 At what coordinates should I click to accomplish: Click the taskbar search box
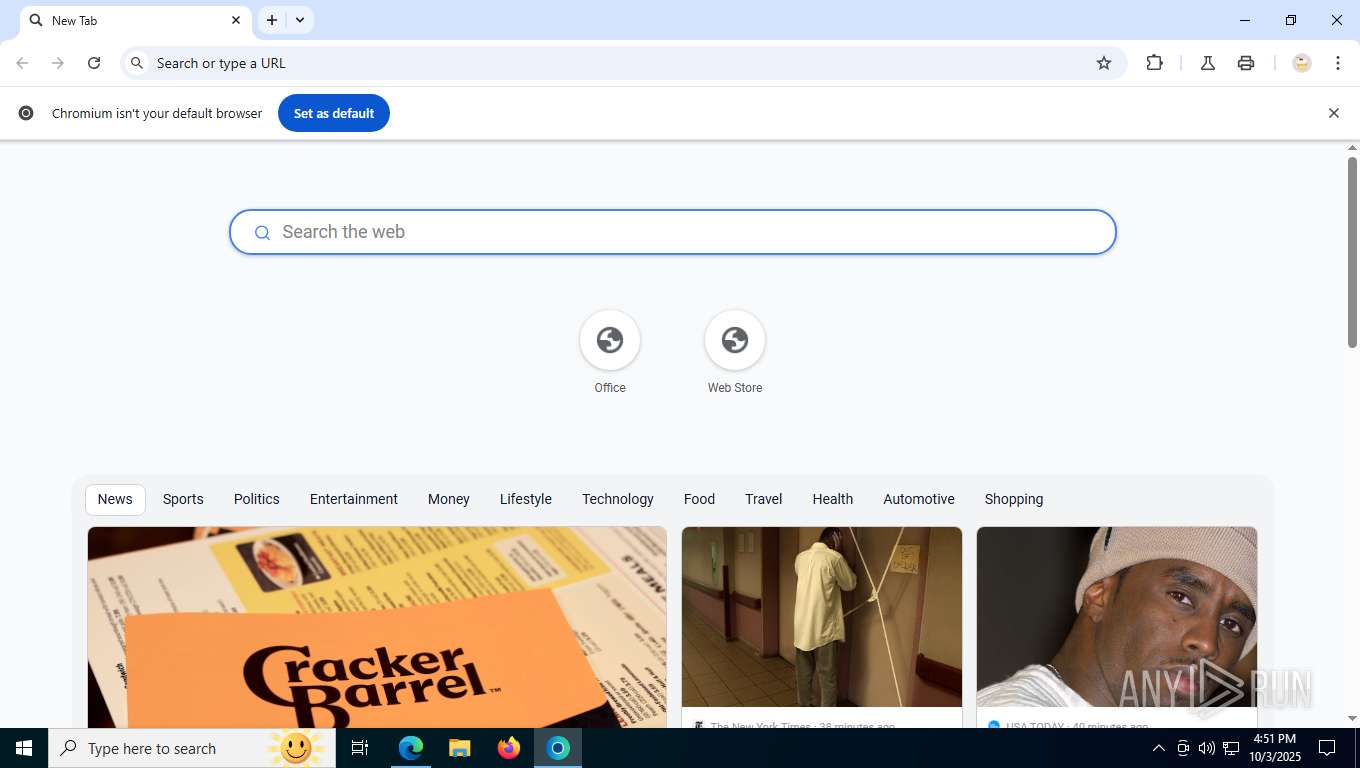[x=192, y=748]
